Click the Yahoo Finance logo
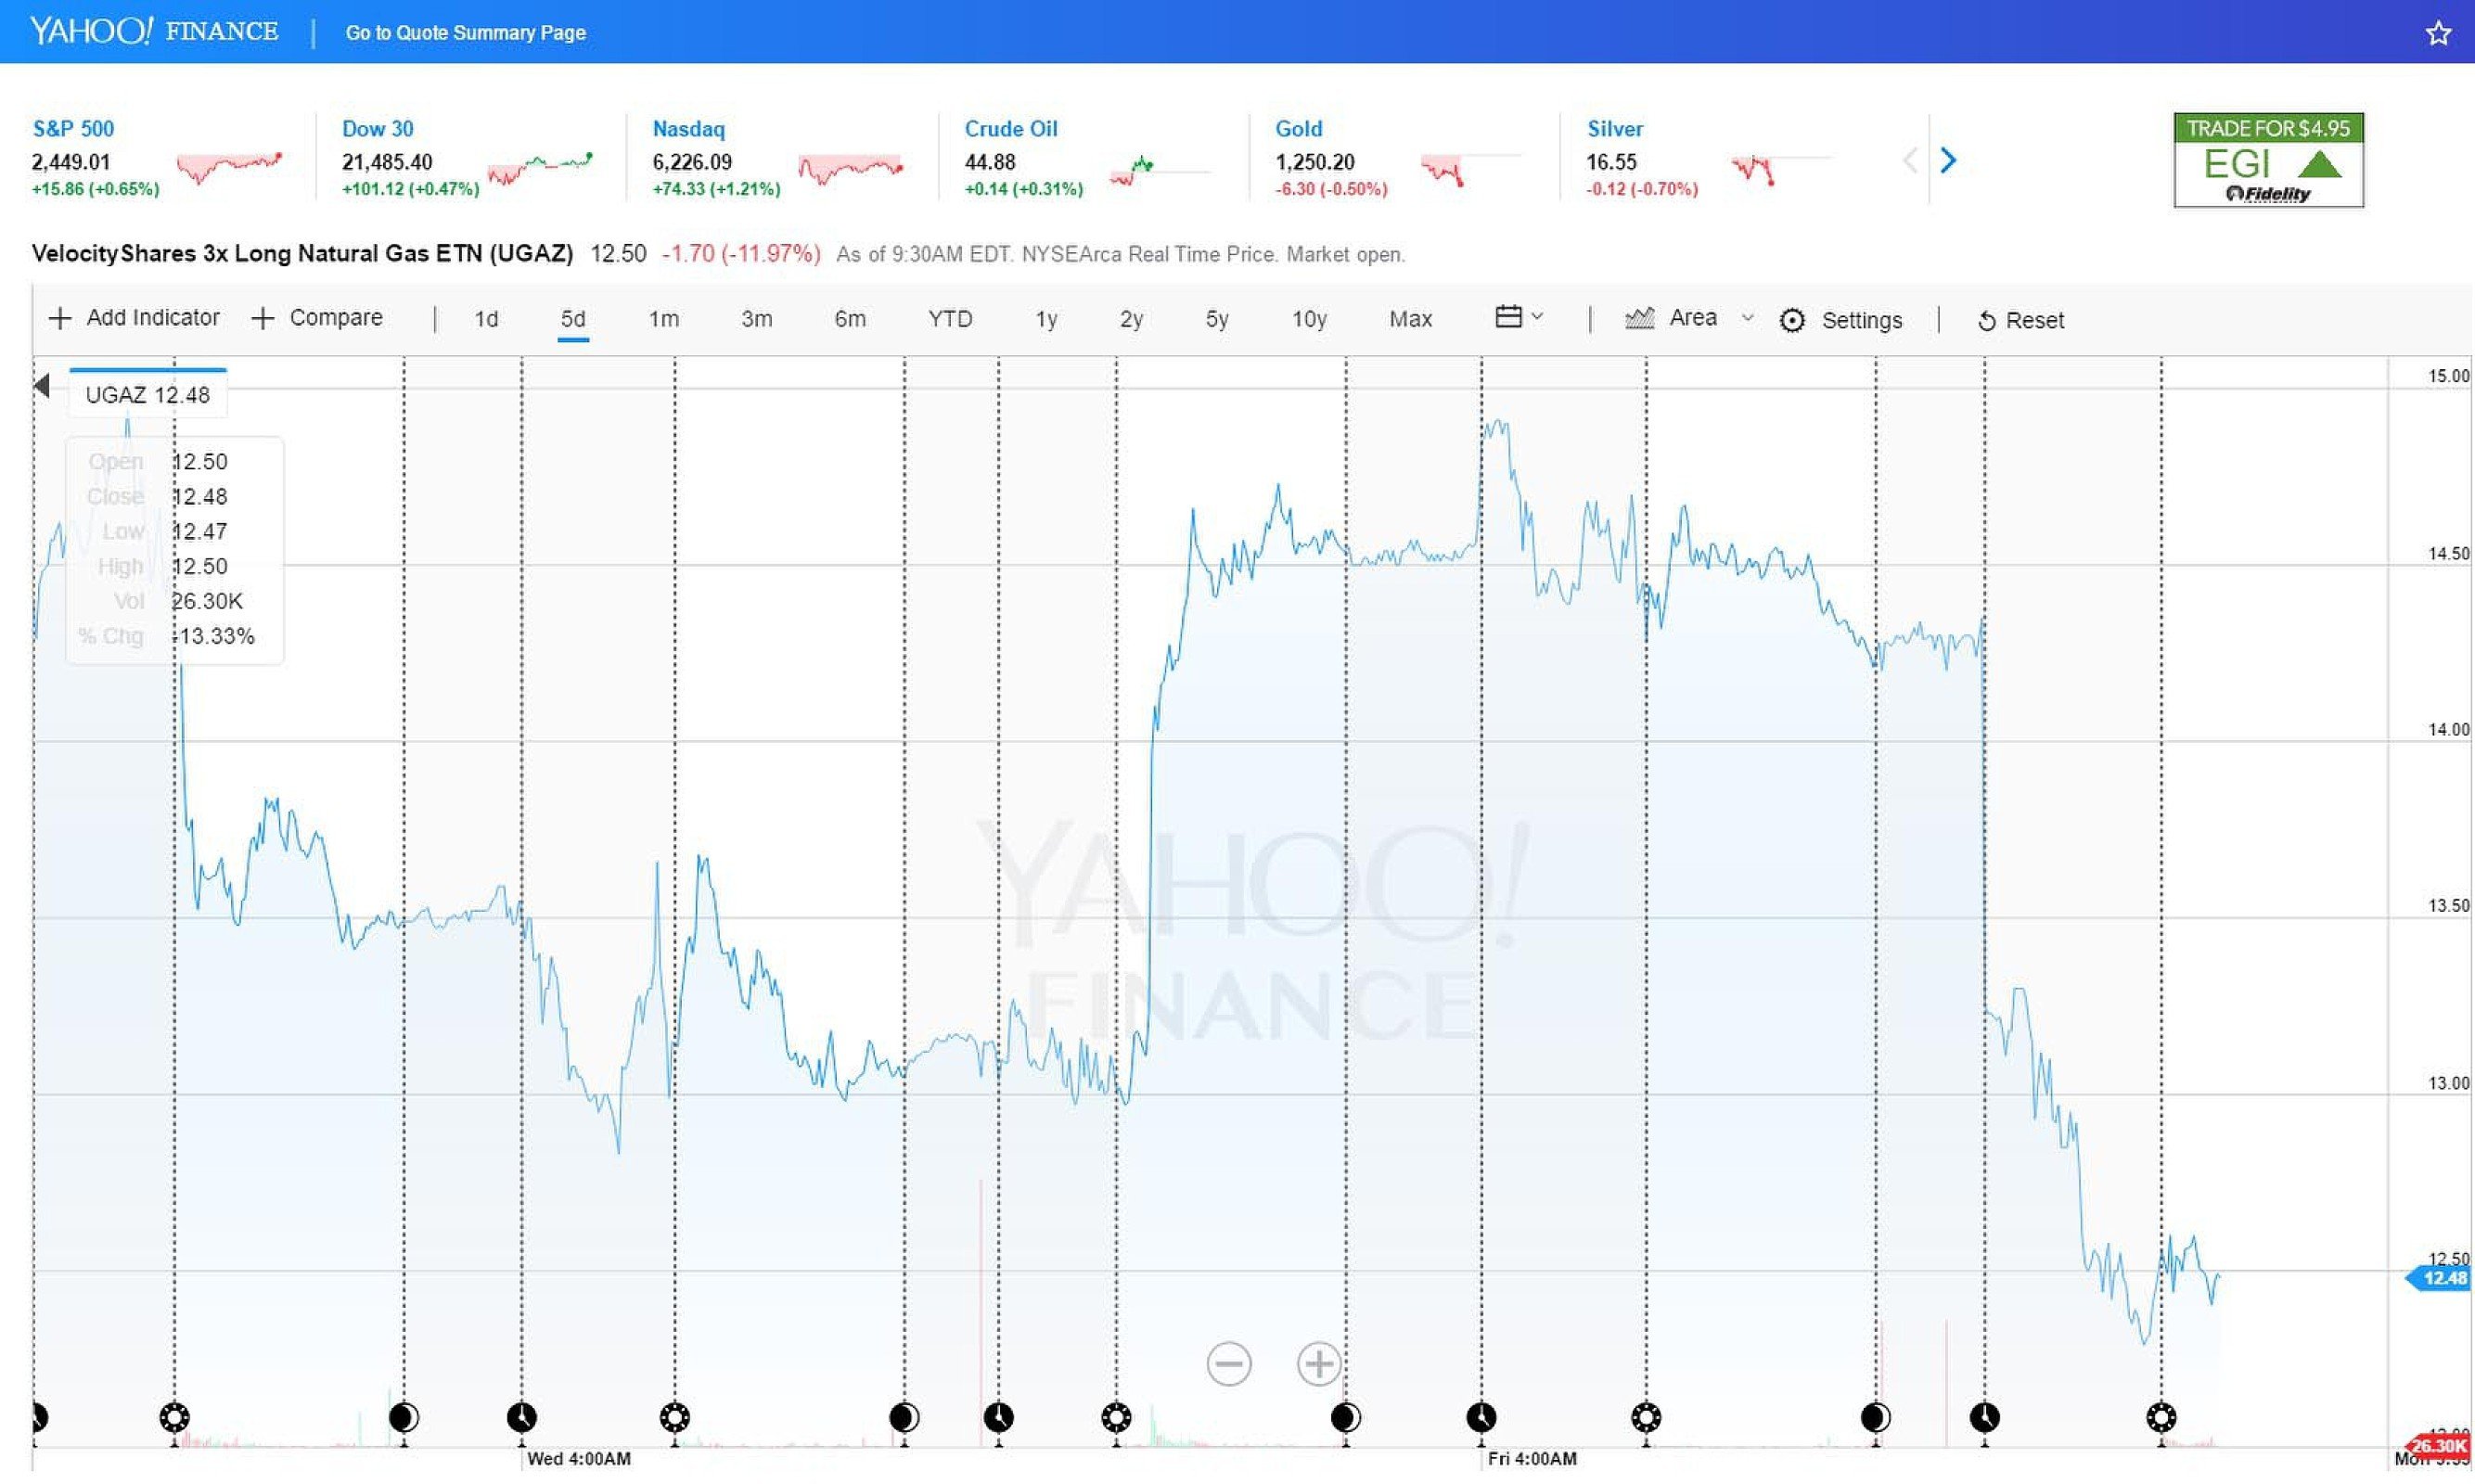Image resolution: width=2475 pixels, height=1484 pixels. (x=154, y=31)
